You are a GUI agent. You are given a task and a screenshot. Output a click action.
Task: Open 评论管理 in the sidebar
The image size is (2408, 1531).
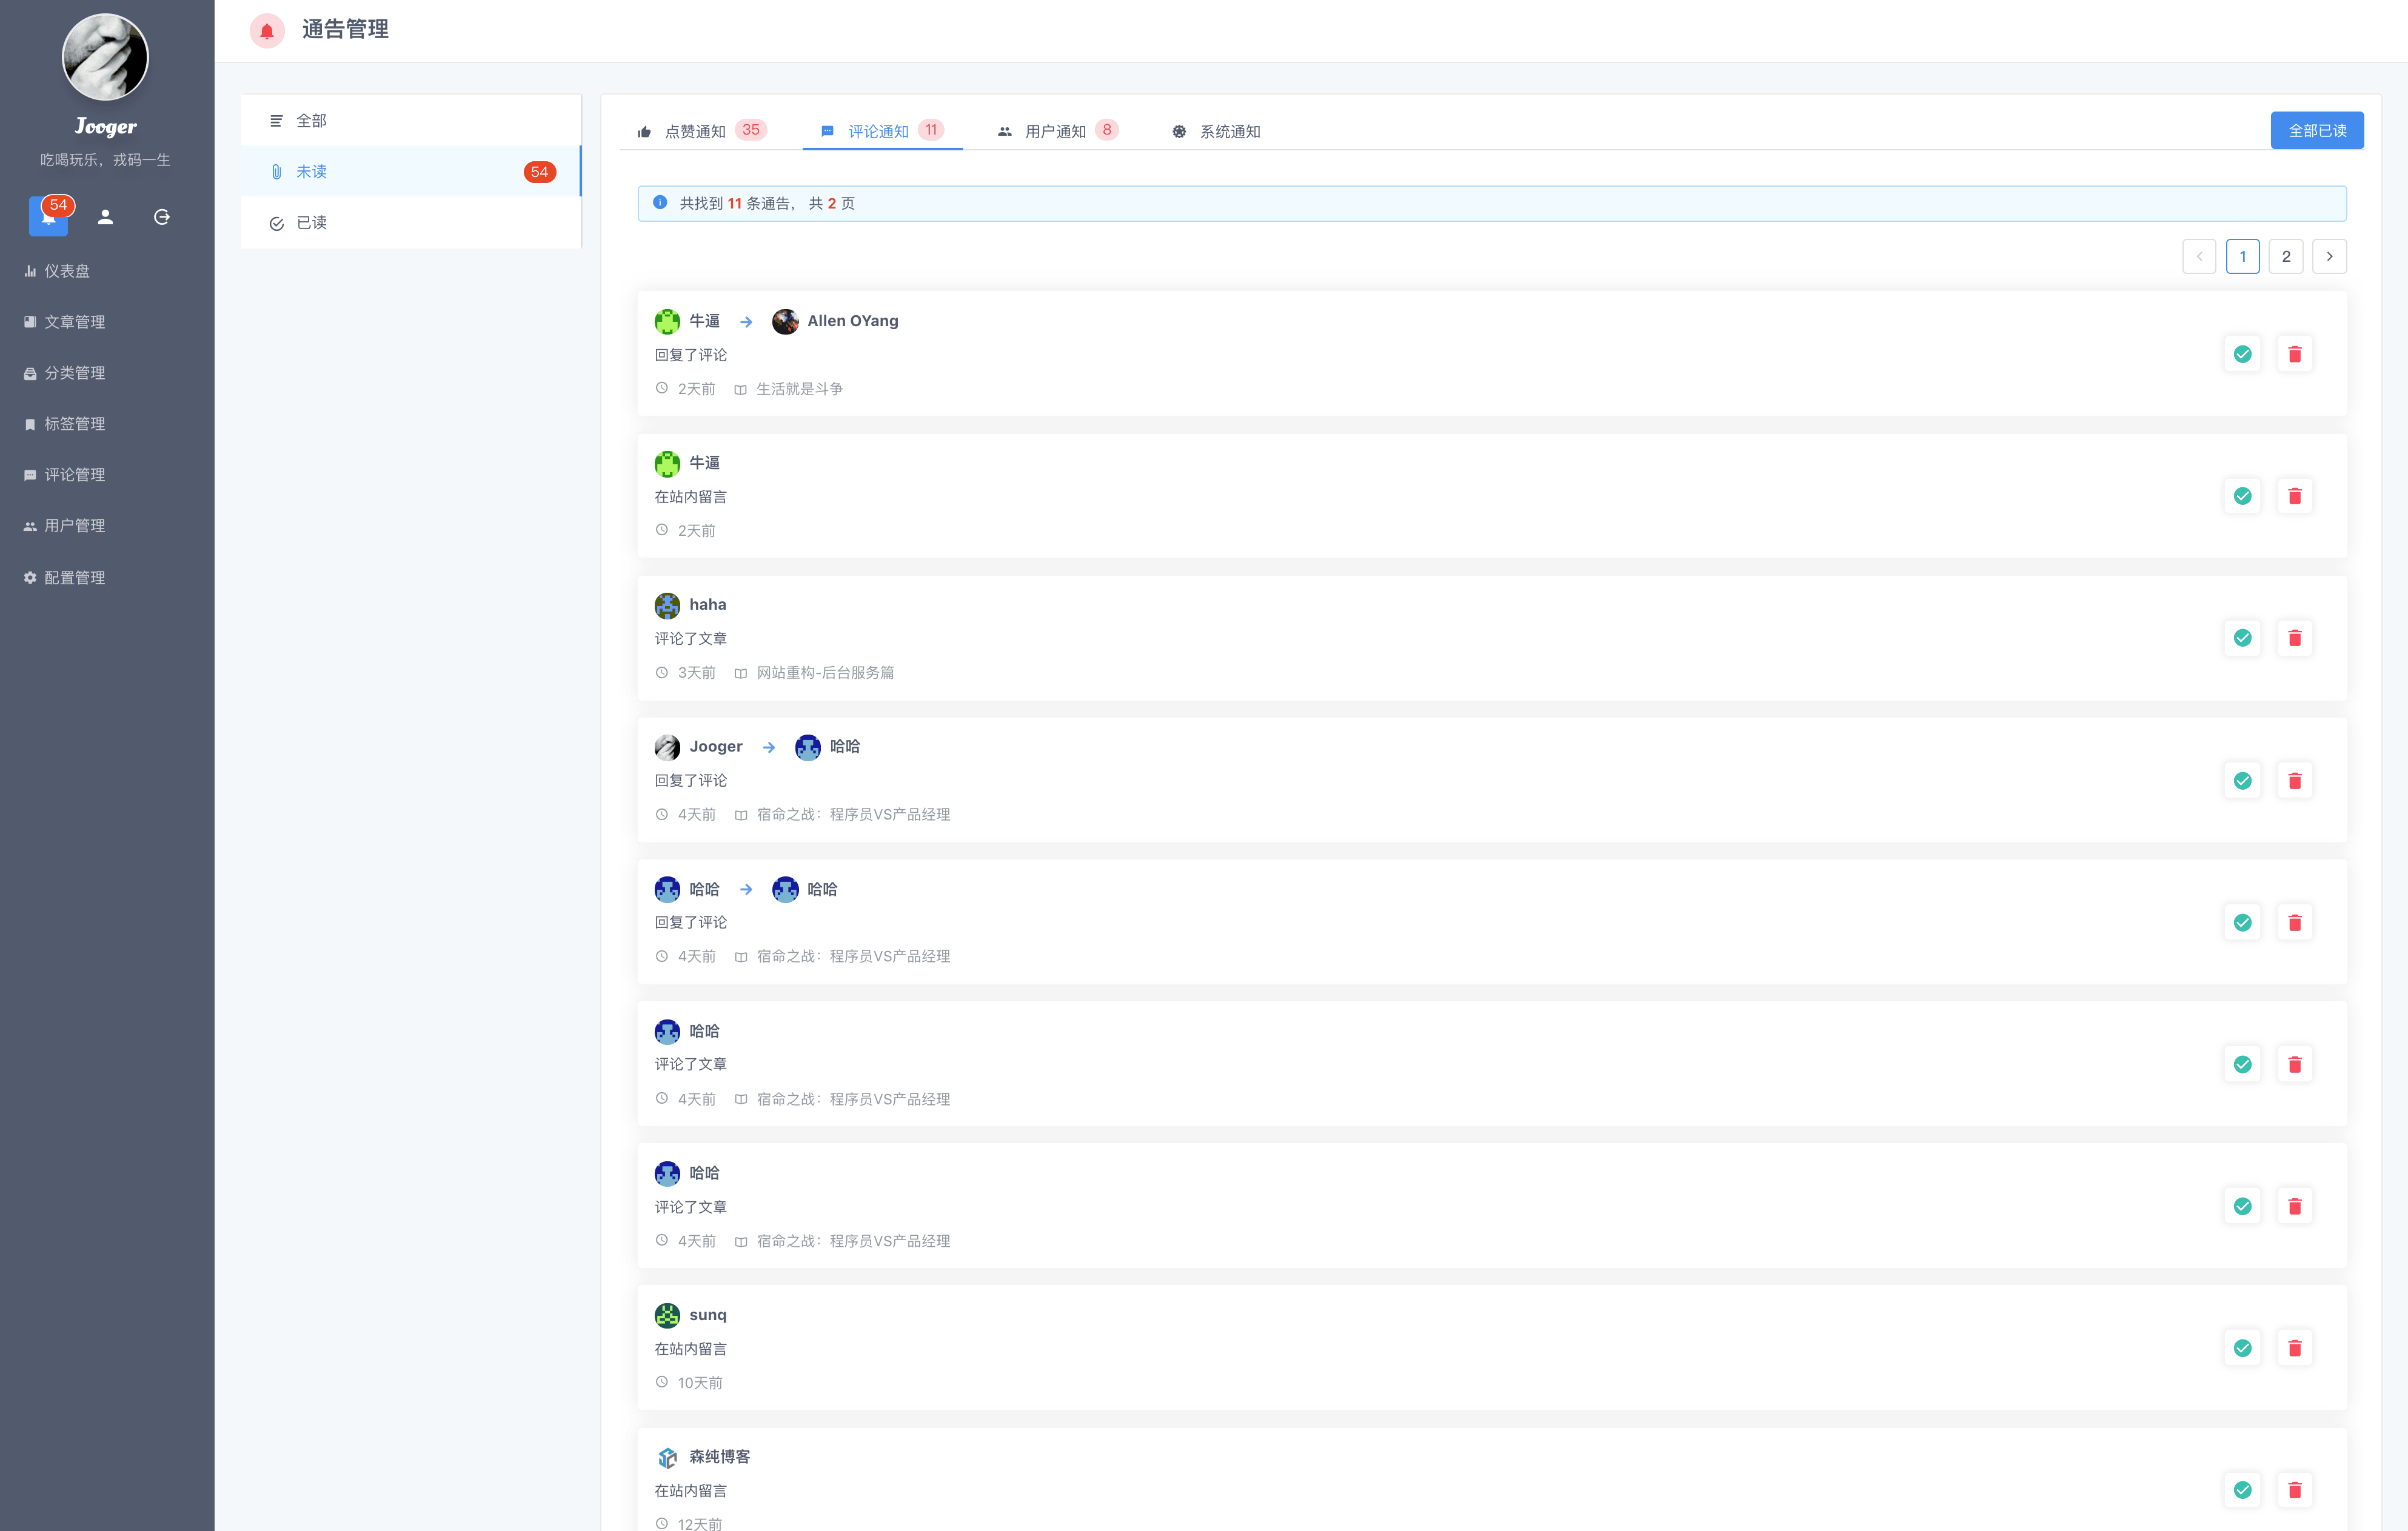point(74,474)
